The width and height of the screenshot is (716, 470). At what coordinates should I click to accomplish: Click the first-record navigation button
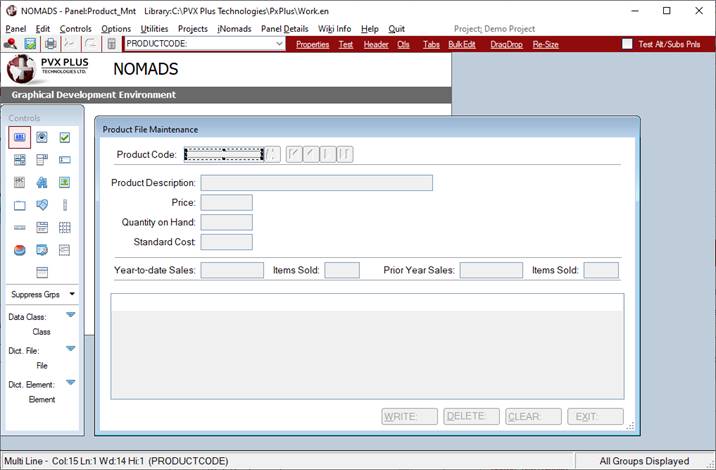pyautogui.click(x=294, y=154)
